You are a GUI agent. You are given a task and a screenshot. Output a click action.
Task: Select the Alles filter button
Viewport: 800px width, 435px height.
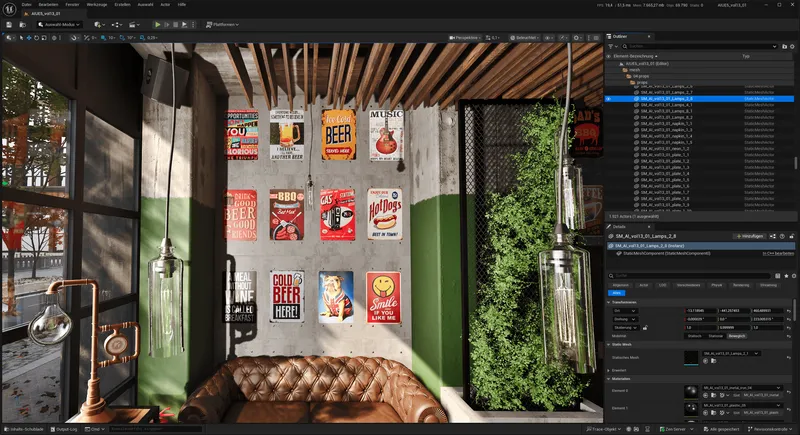tap(616, 293)
